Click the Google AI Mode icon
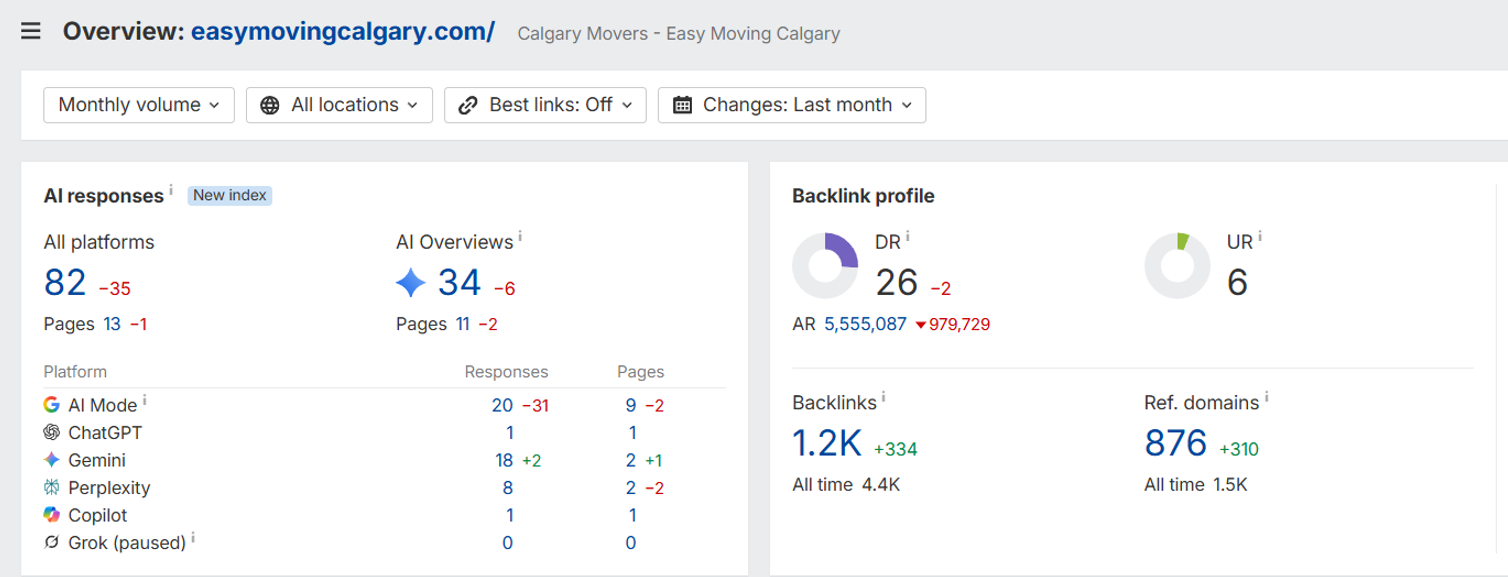Viewport: 1508px width, 577px height. click(52, 405)
